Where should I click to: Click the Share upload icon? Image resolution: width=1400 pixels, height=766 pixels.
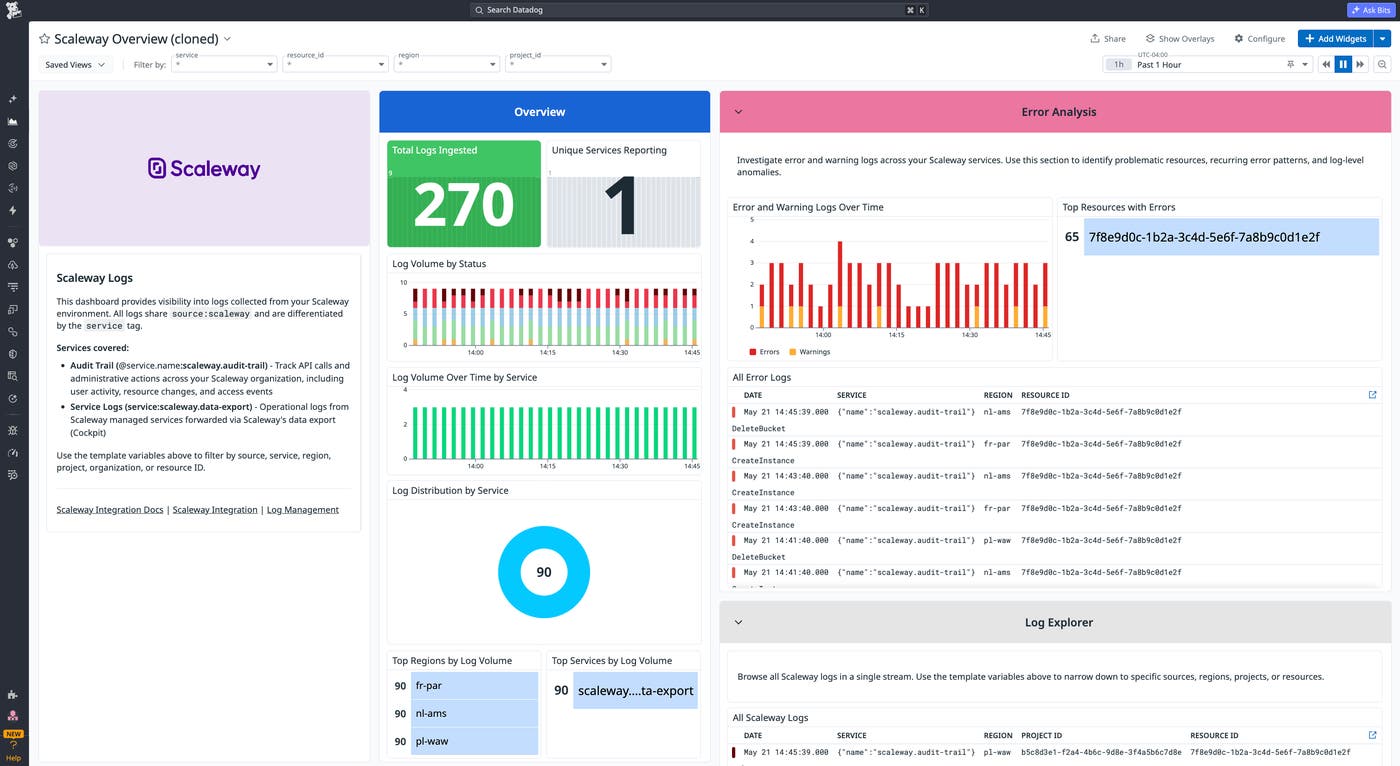[x=1095, y=39]
